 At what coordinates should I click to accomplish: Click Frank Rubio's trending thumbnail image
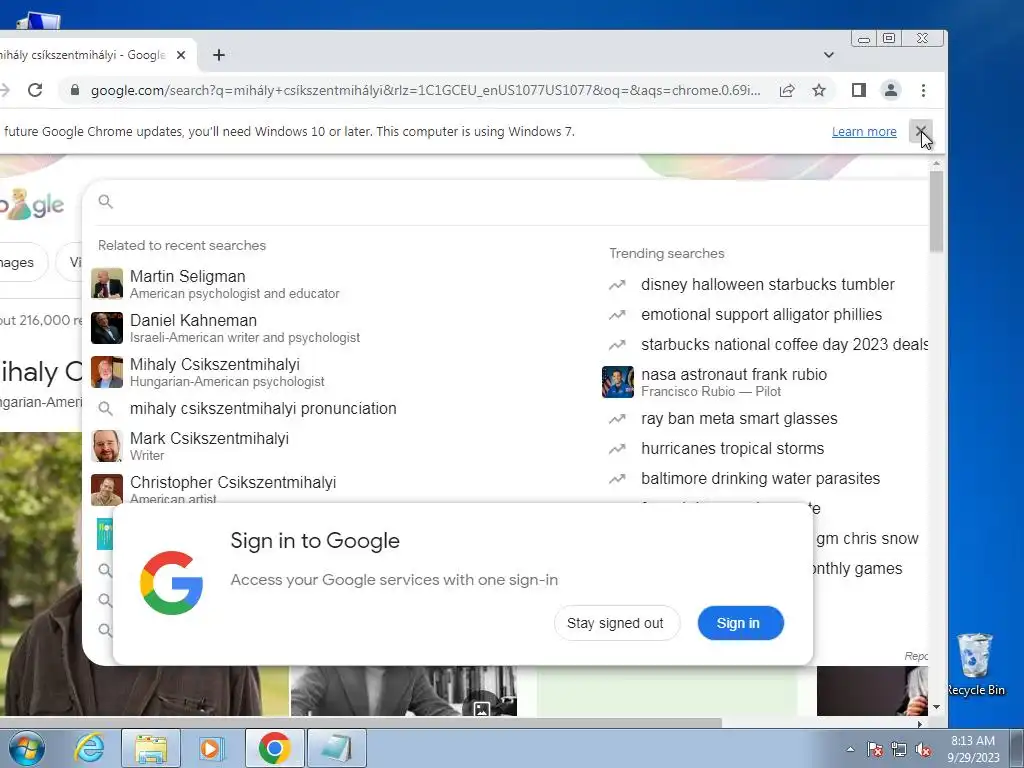coord(618,382)
